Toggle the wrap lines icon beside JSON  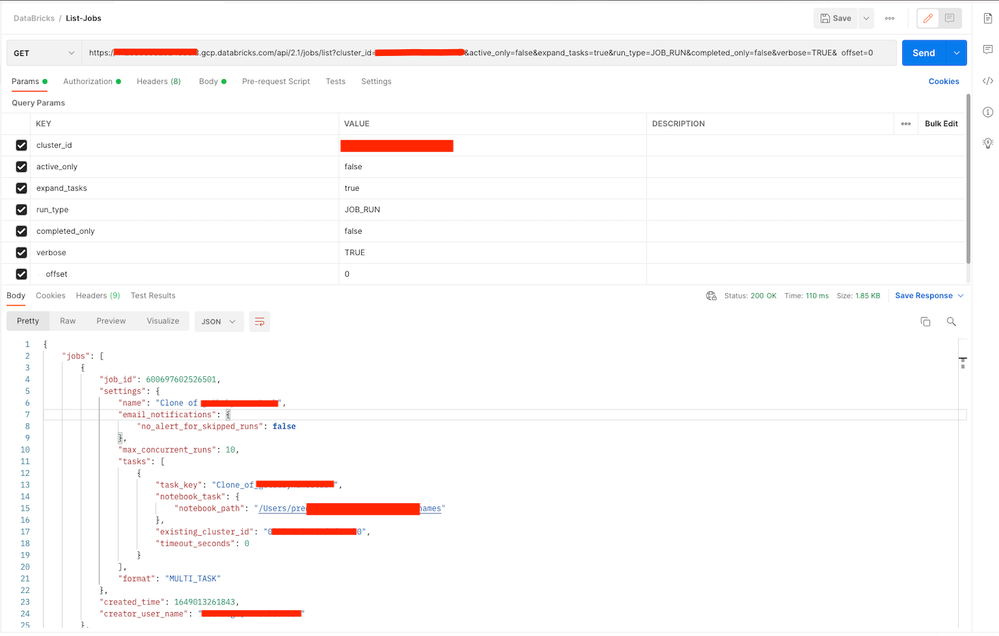259,321
